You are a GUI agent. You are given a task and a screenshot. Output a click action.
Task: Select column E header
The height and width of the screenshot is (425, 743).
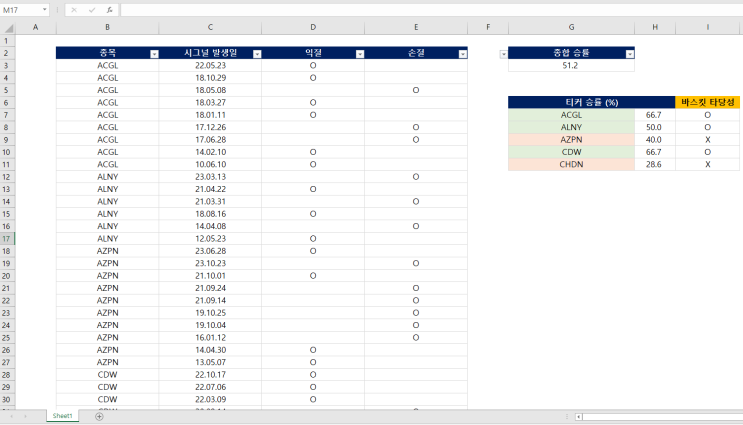click(x=416, y=27)
